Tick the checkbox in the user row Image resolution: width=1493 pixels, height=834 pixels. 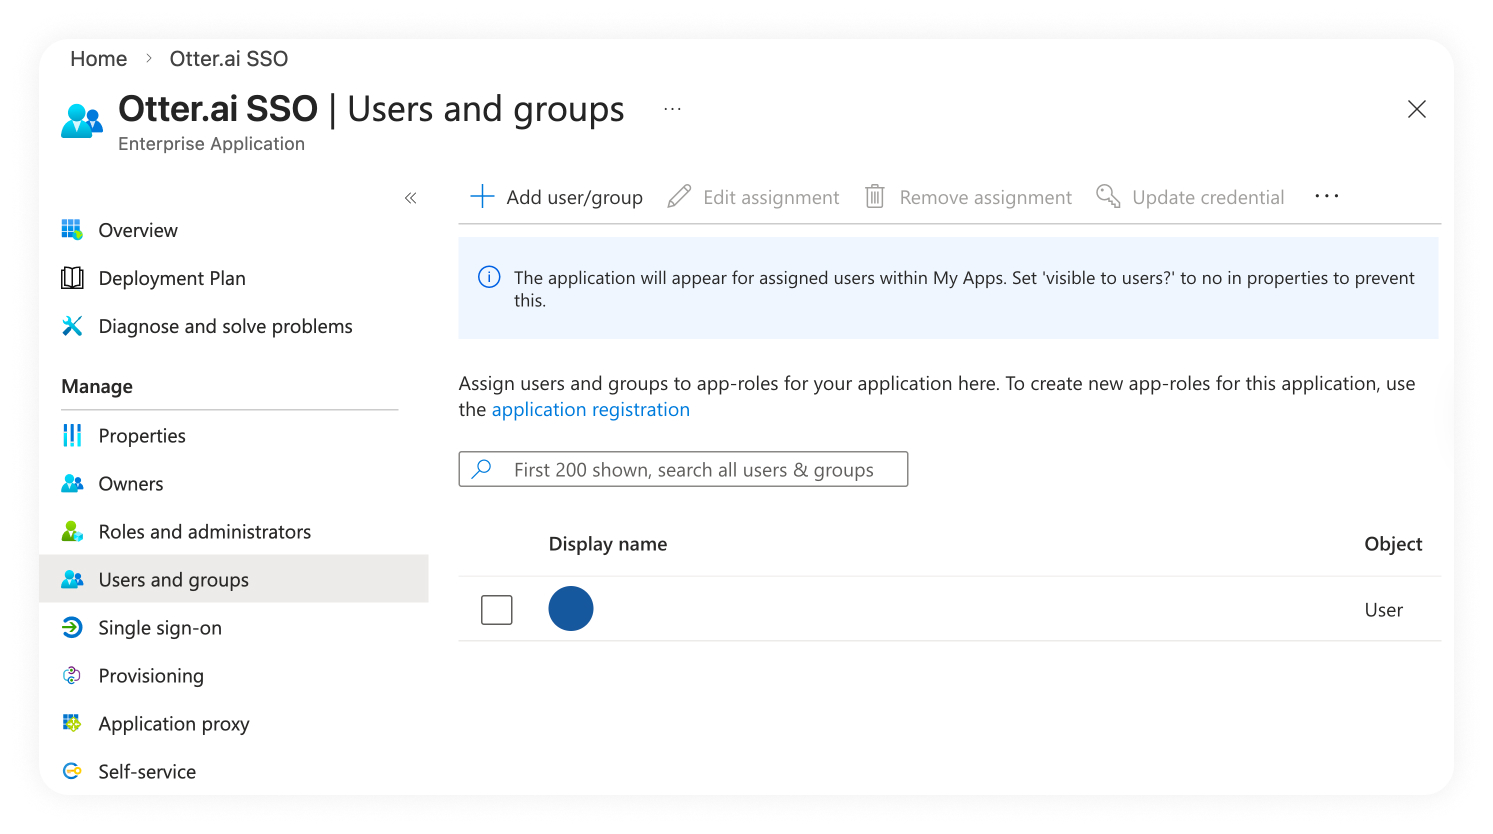pyautogui.click(x=497, y=609)
